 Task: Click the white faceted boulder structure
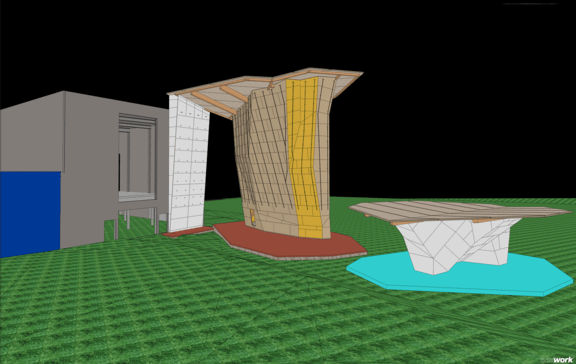pyautogui.click(x=457, y=244)
